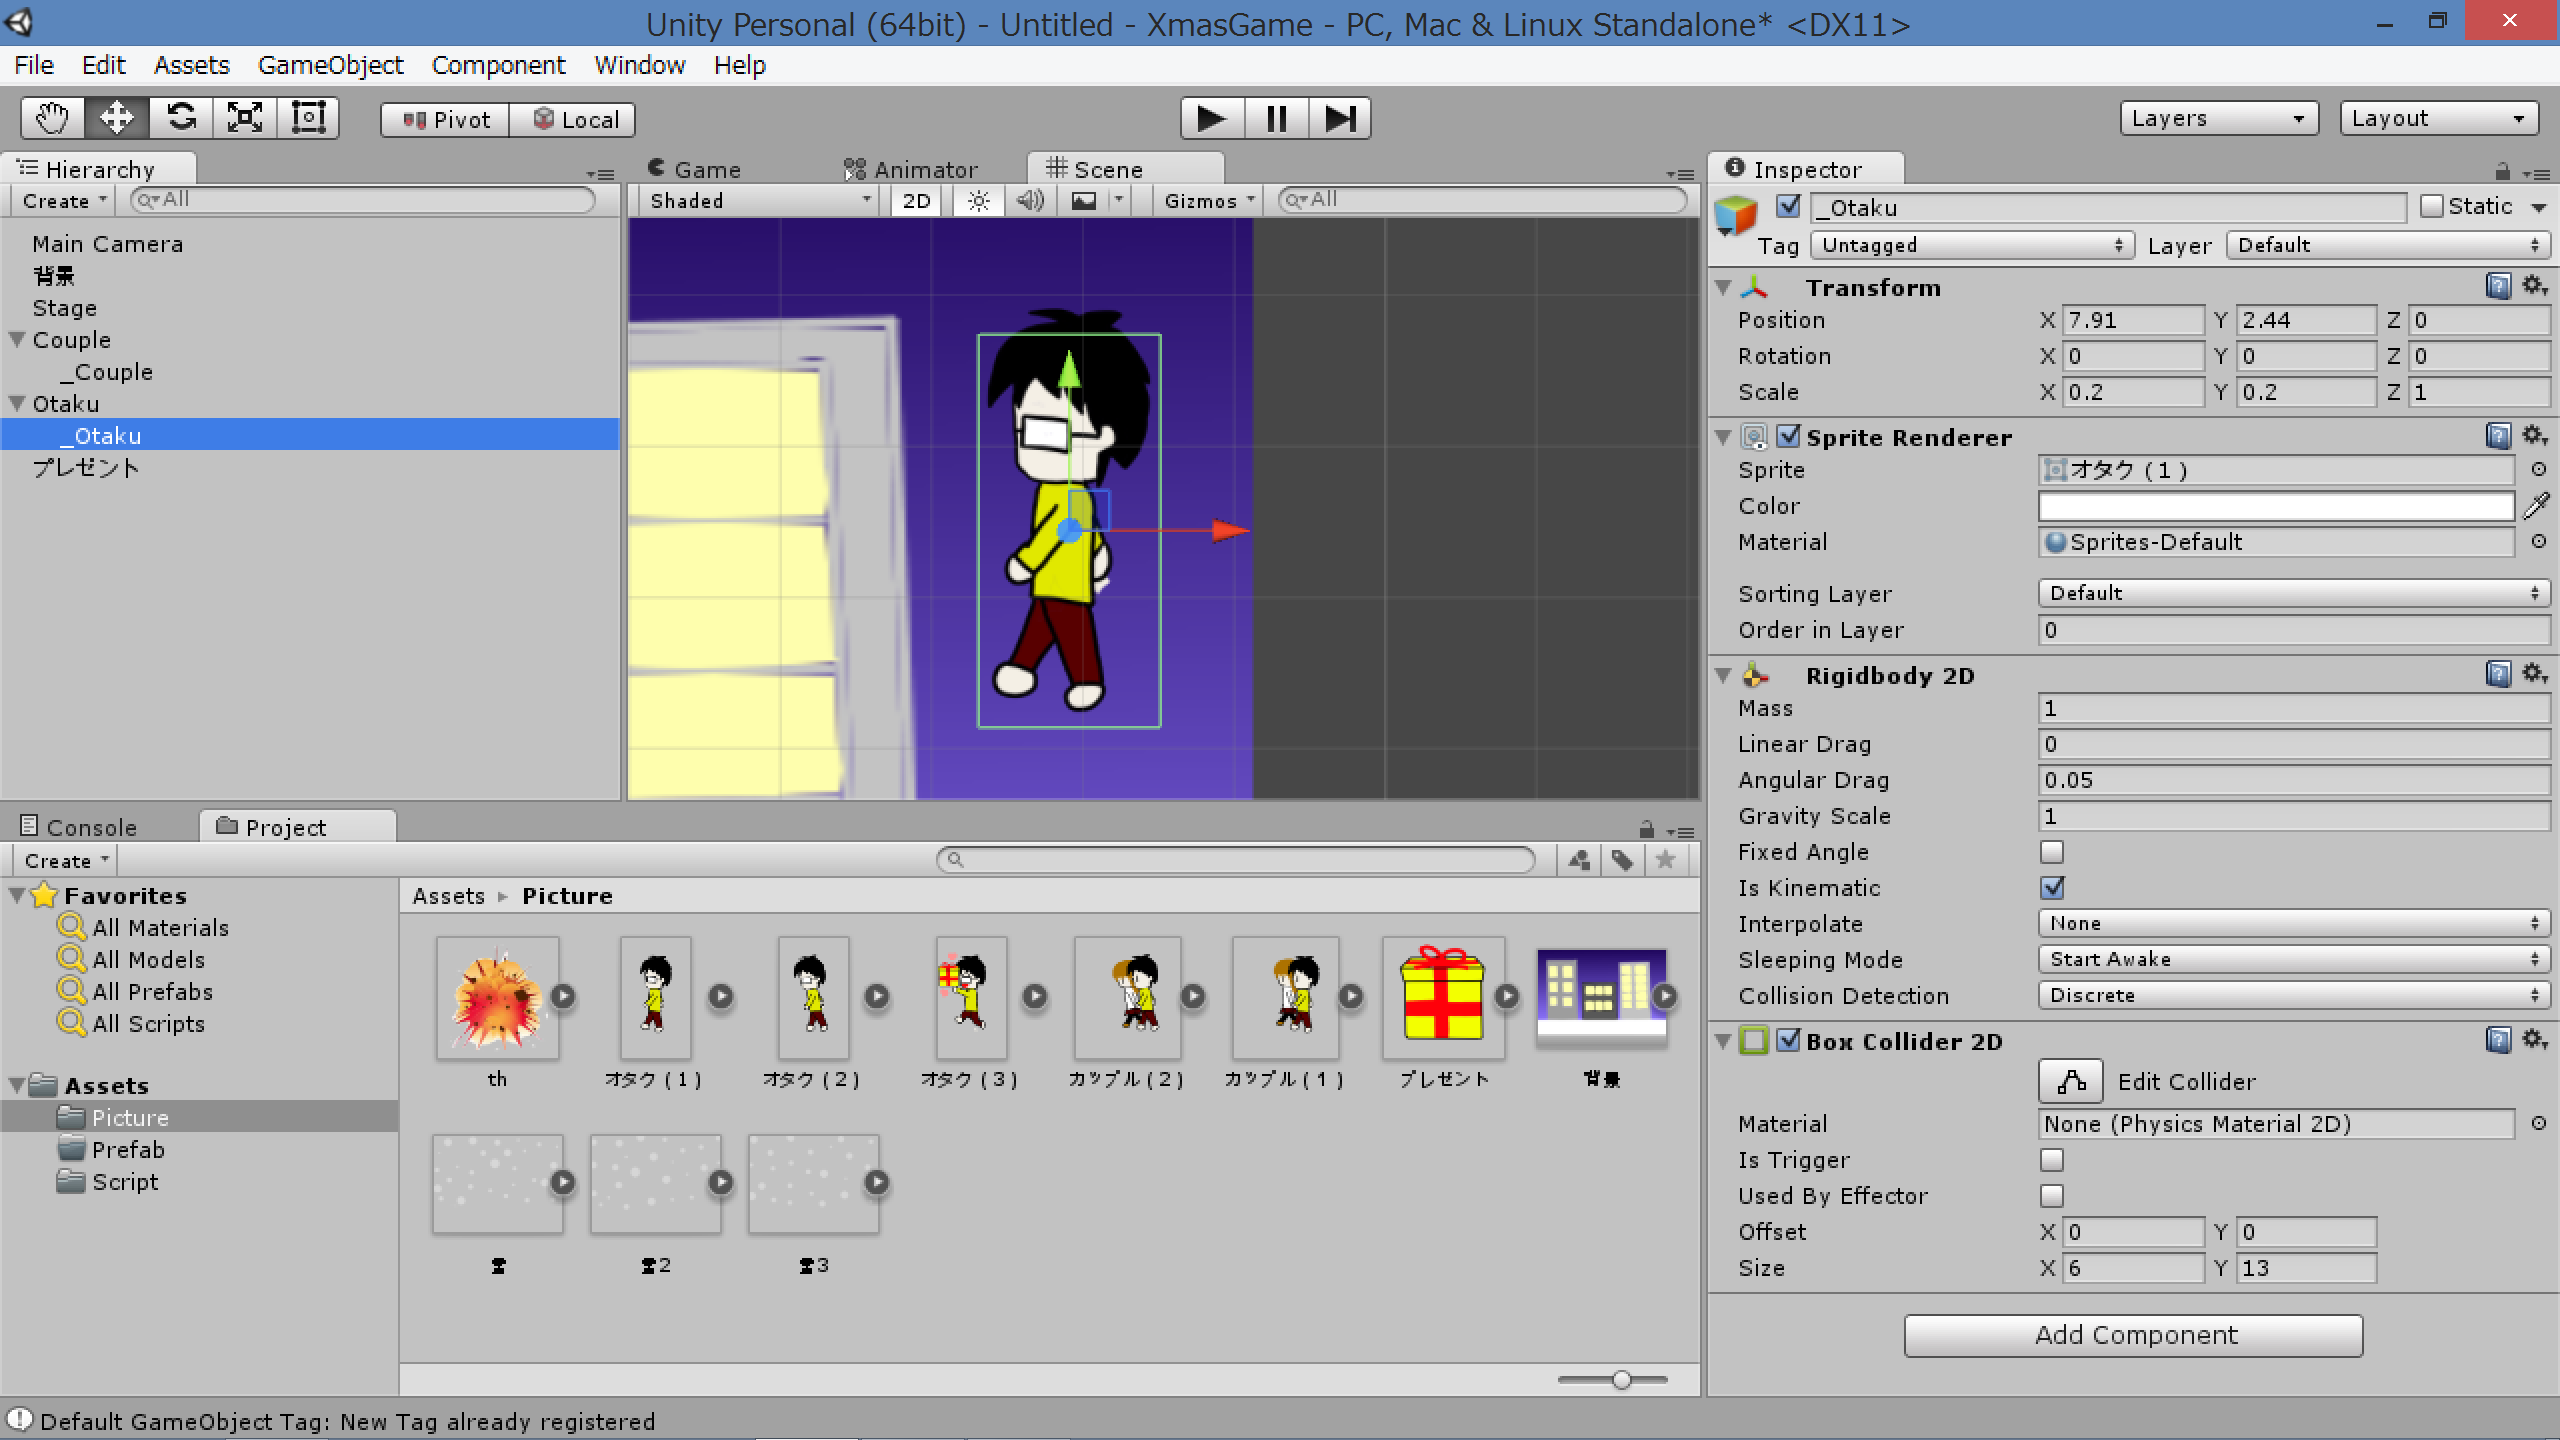This screenshot has width=2560, height=1440.
Task: Click the Step frame button
Action: tap(1339, 118)
